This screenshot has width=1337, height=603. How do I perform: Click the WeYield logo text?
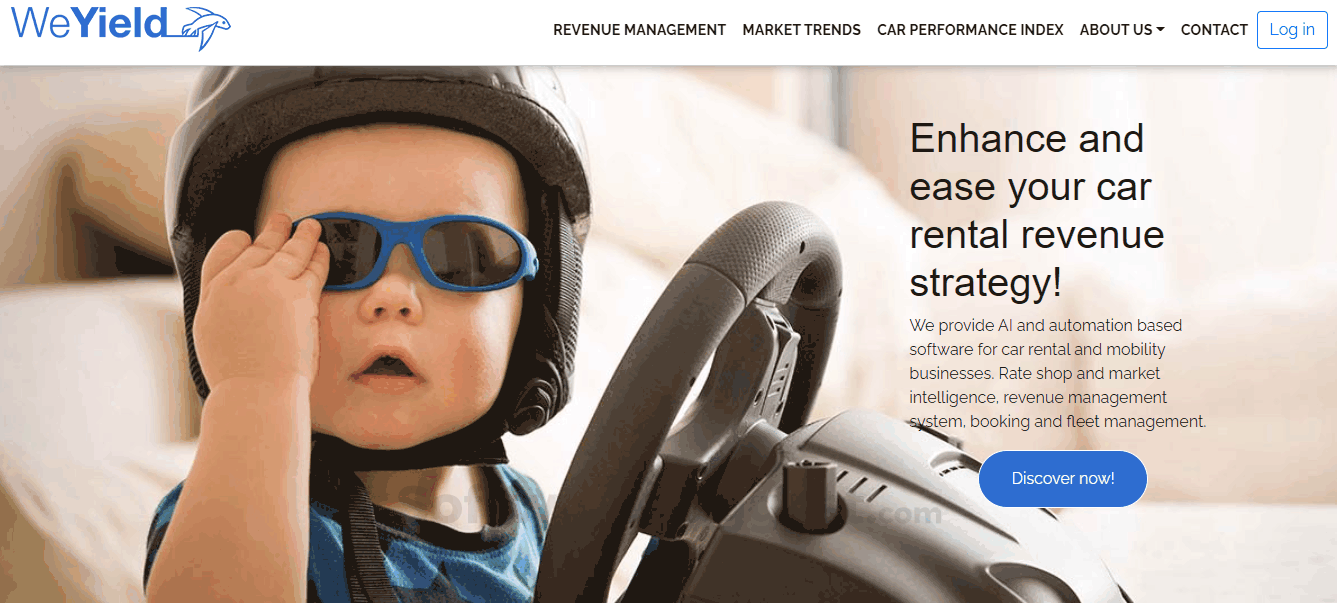(x=88, y=22)
